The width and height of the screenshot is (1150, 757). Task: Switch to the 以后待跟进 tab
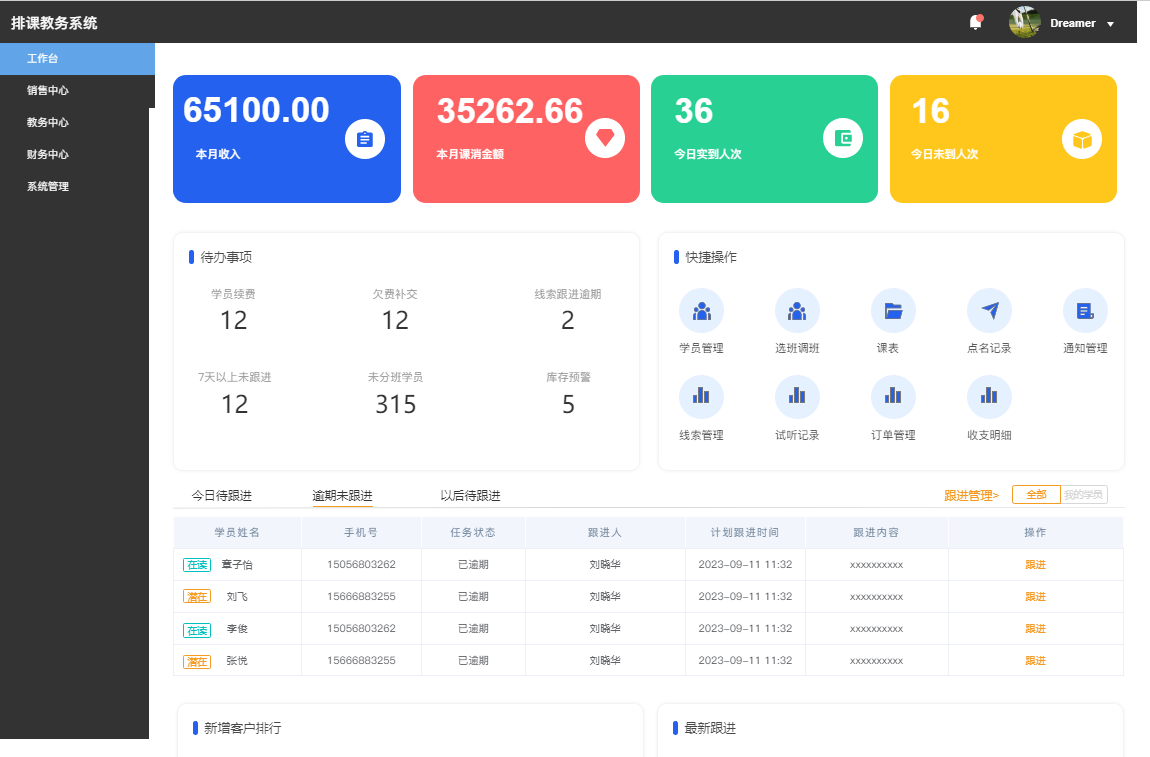470,496
